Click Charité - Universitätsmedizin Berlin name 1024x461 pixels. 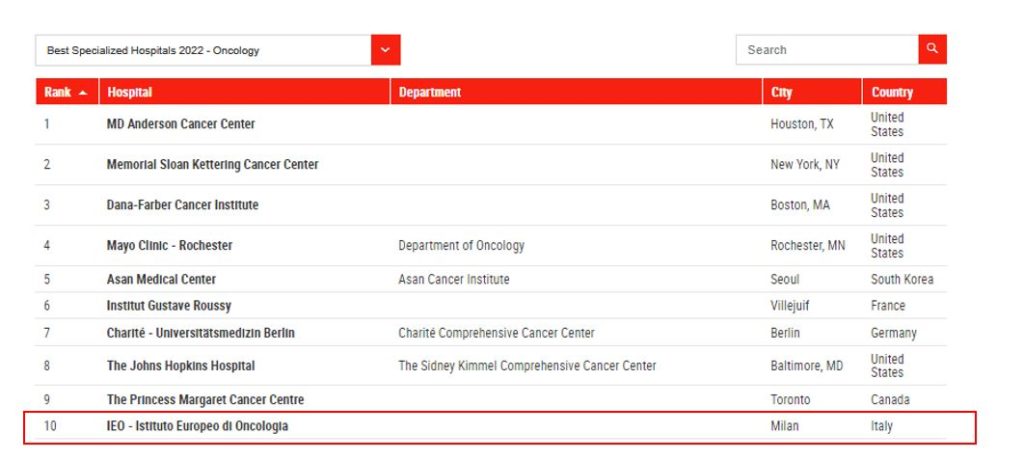[201, 333]
